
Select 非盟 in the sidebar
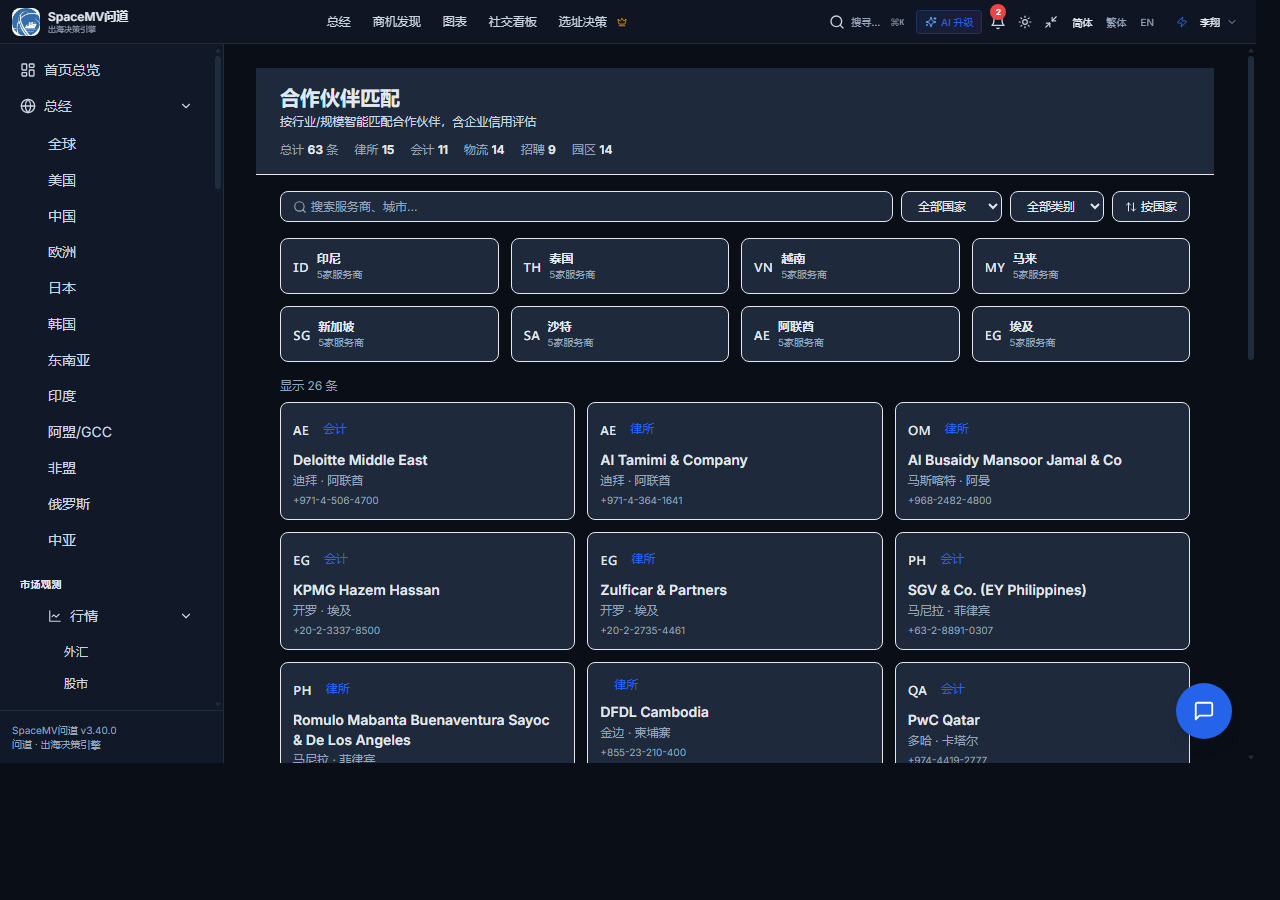point(62,468)
